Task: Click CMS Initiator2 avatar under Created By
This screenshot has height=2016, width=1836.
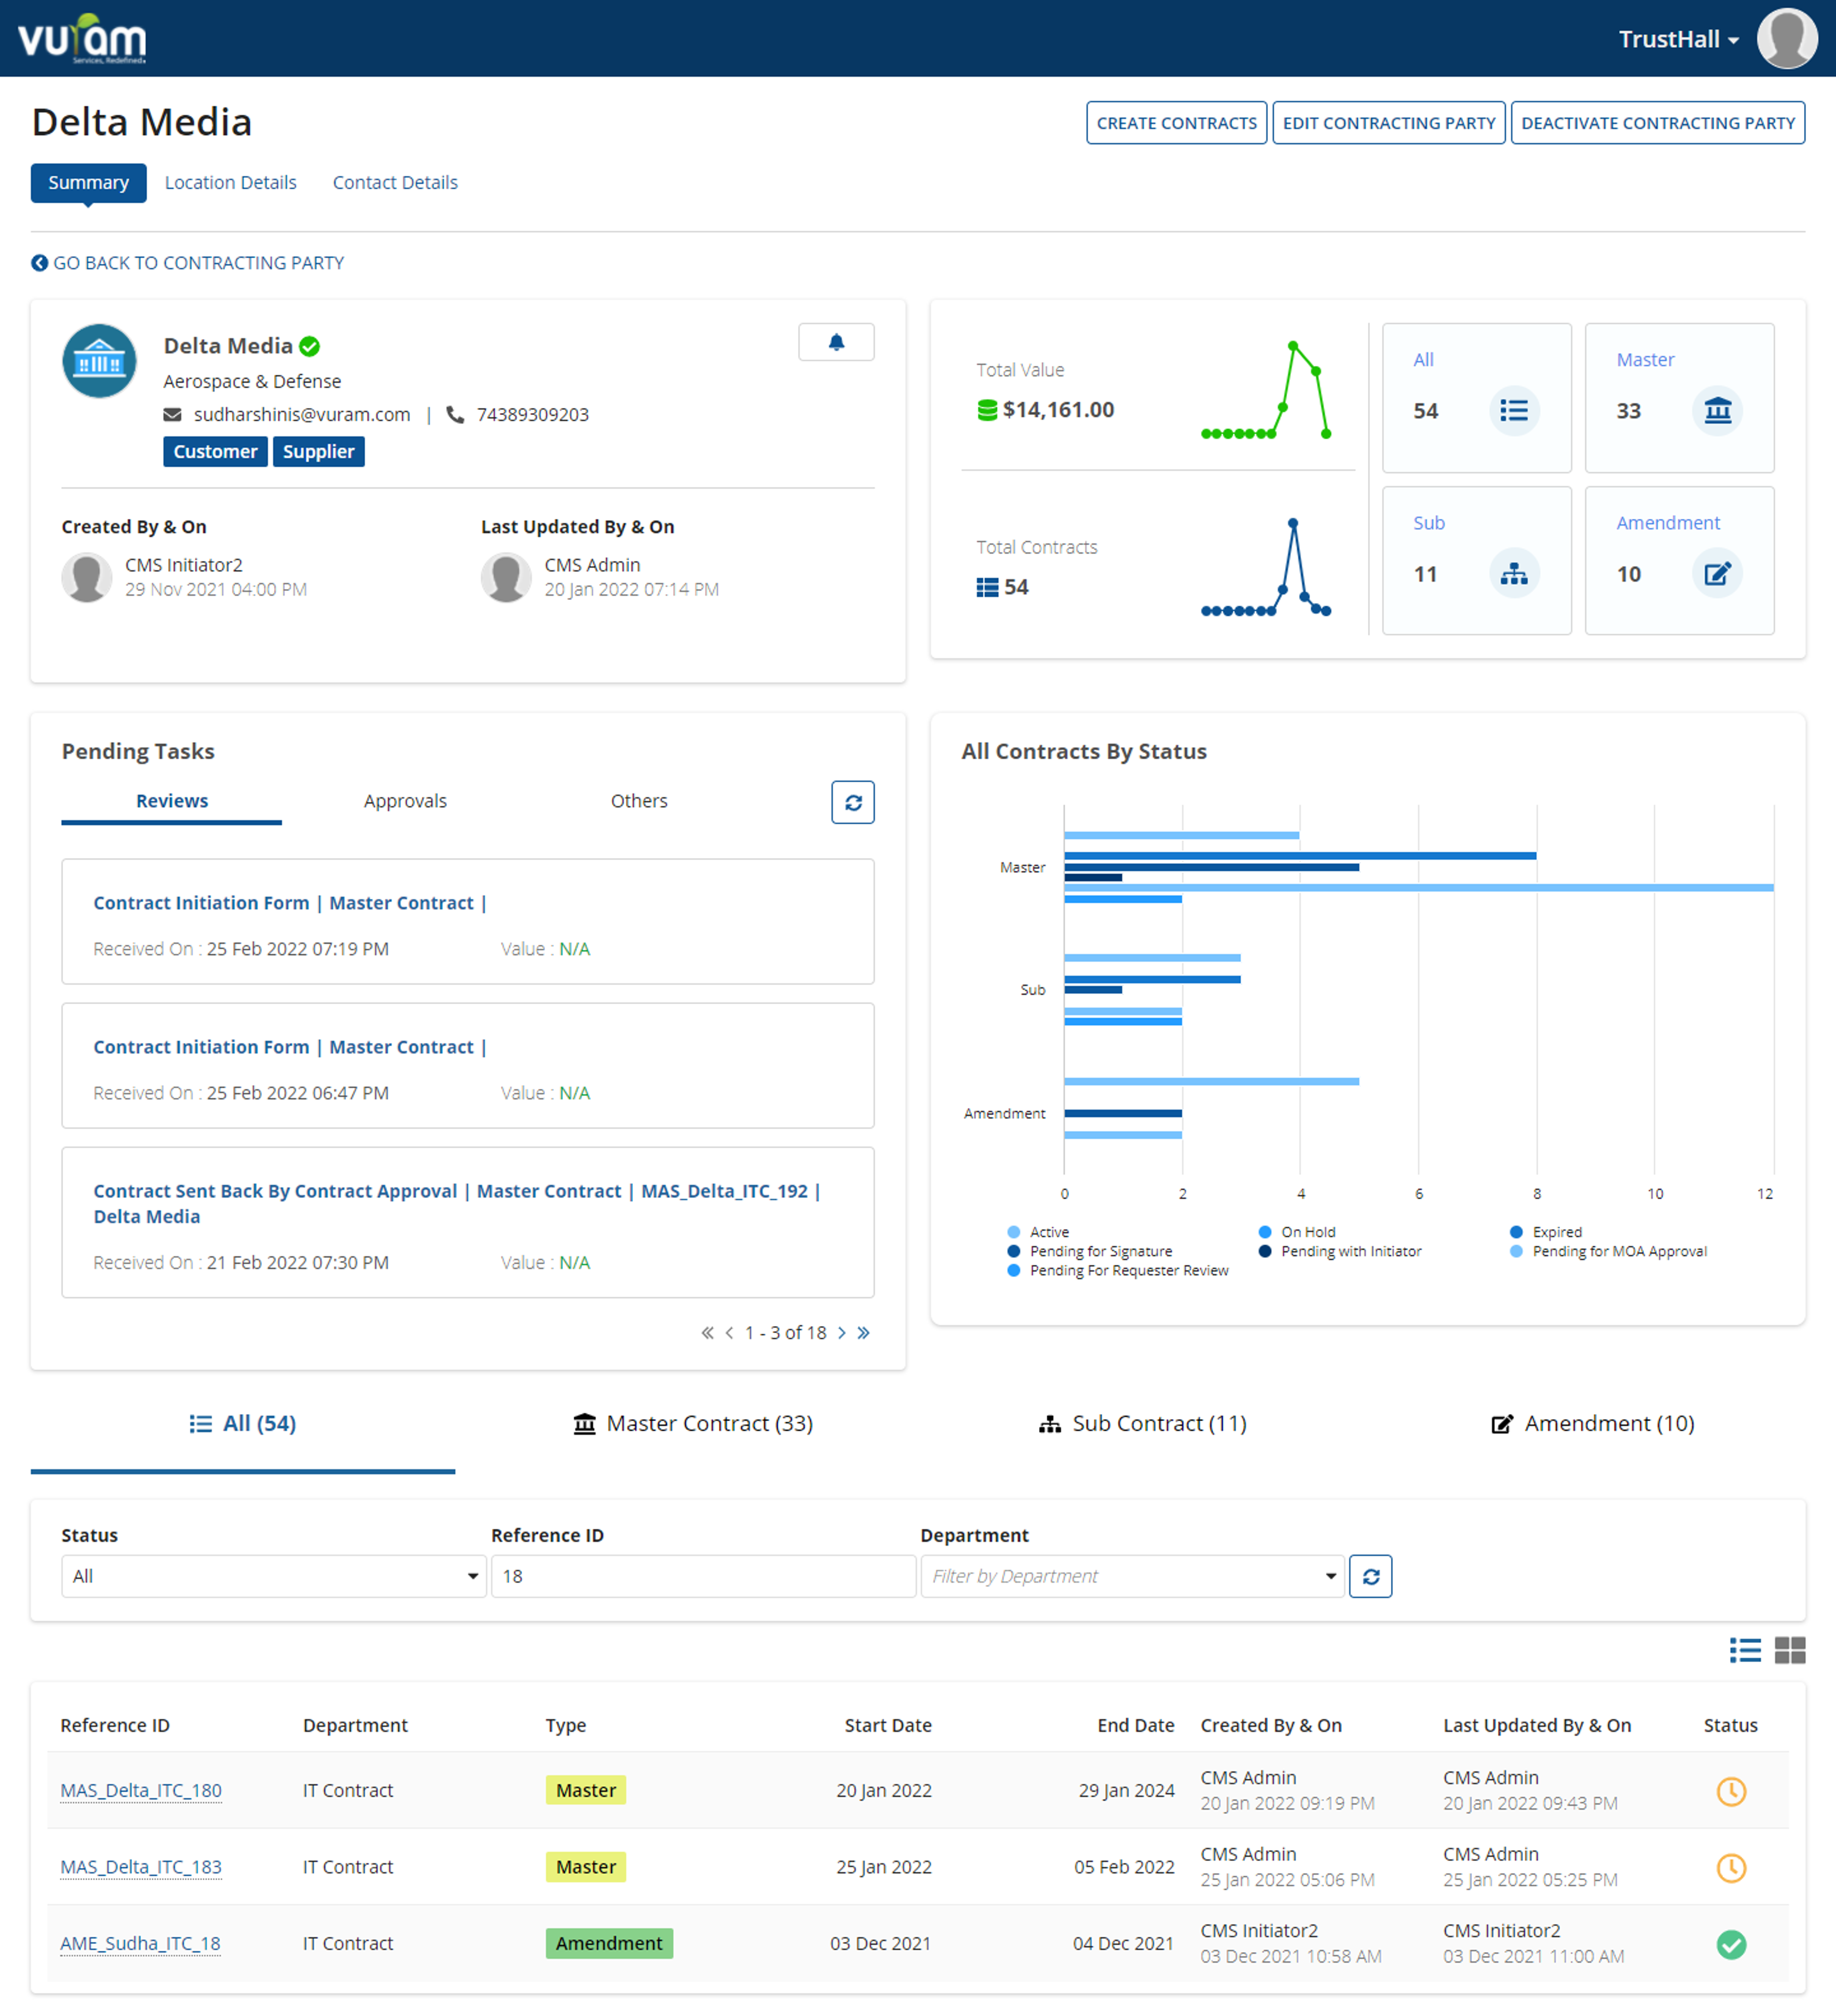Action: click(x=87, y=577)
